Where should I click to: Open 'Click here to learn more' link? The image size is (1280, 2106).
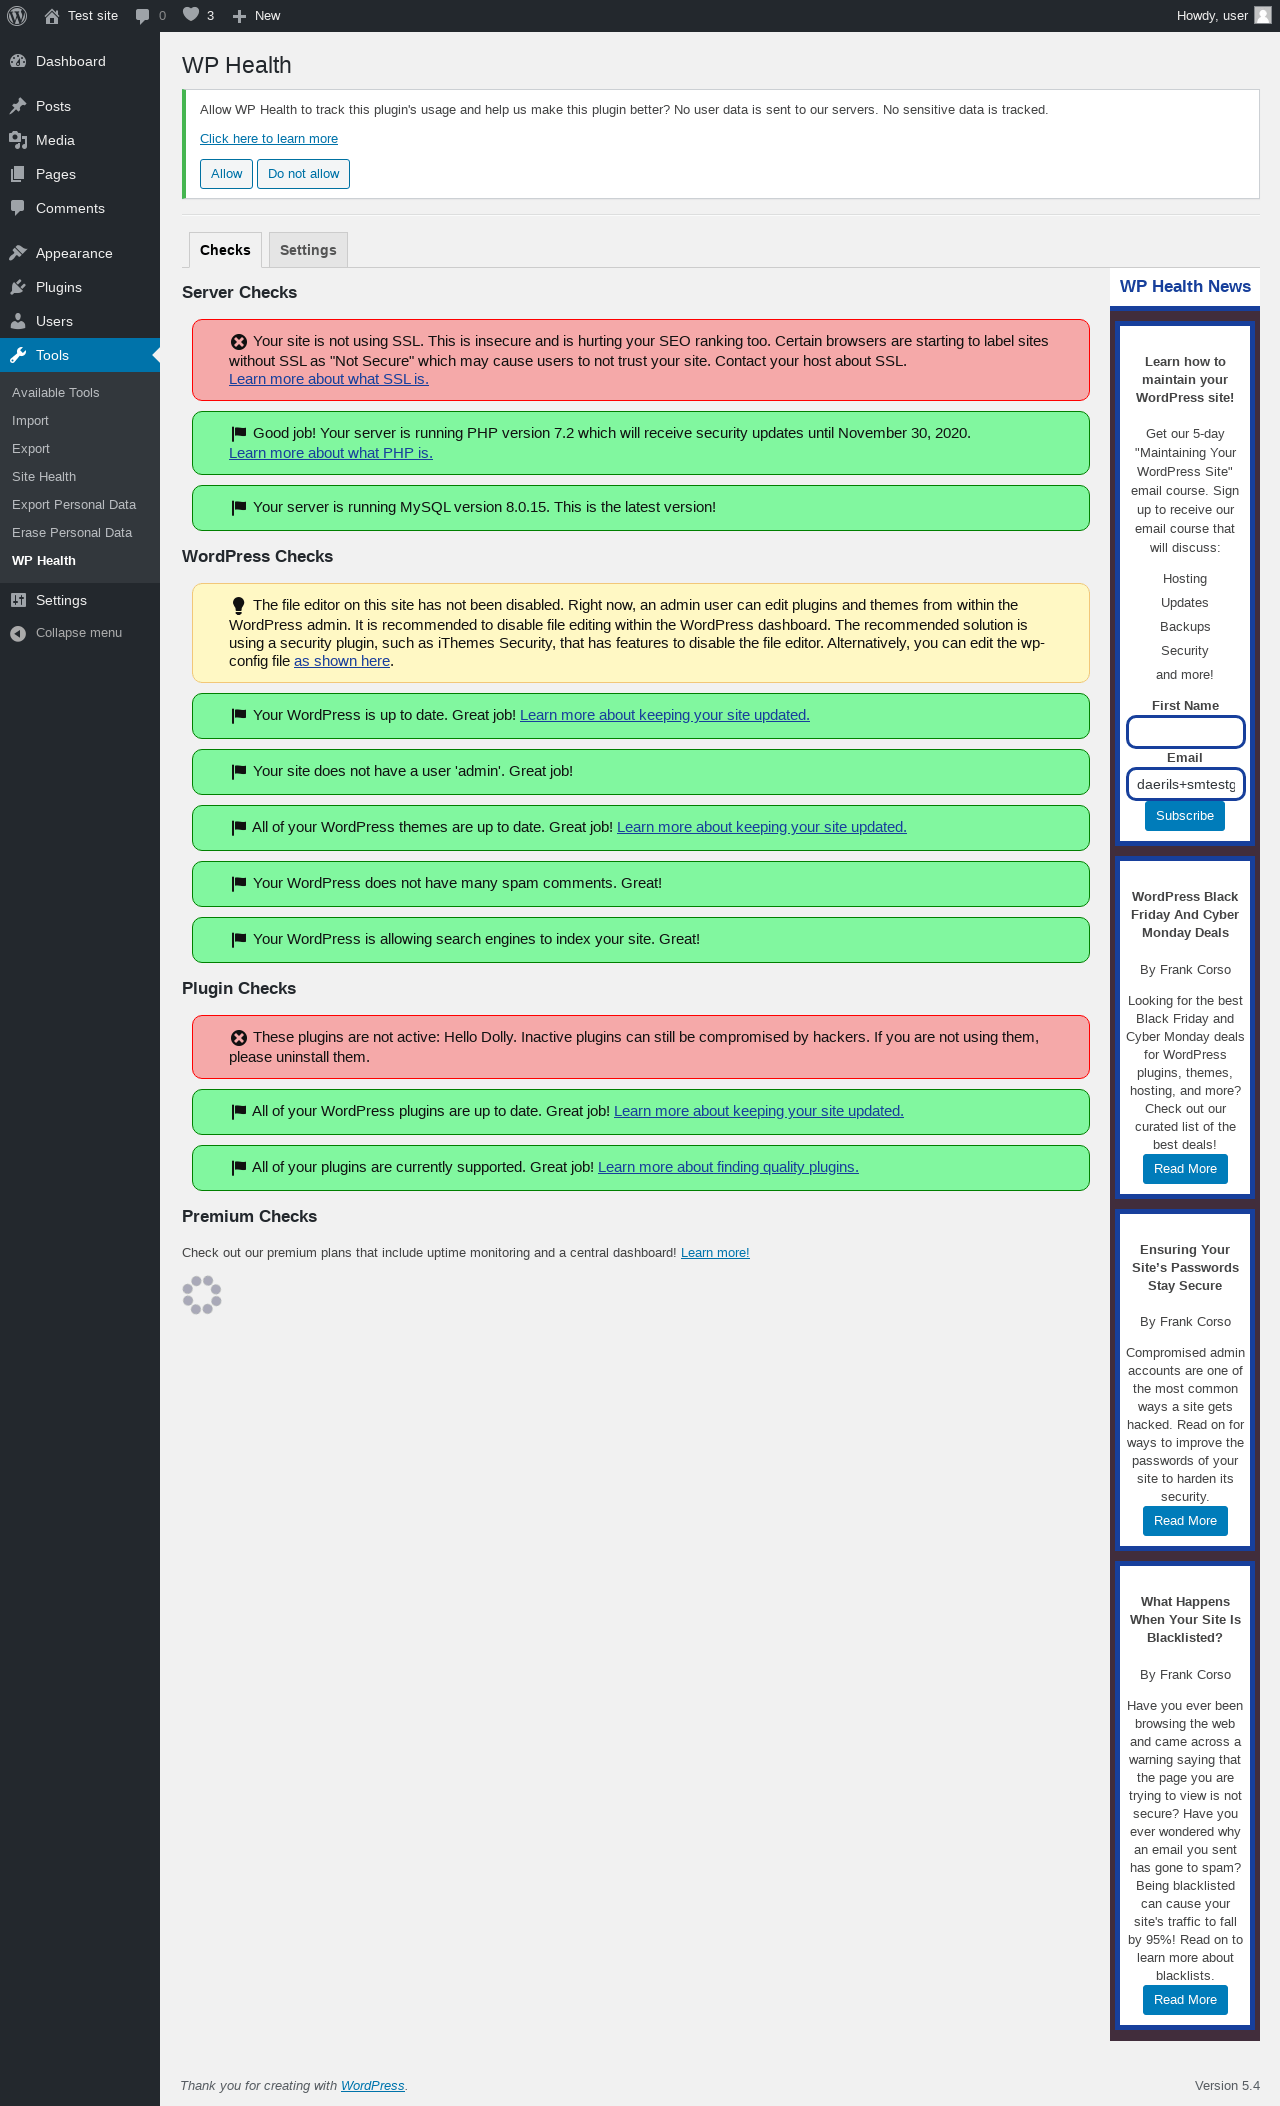point(269,139)
